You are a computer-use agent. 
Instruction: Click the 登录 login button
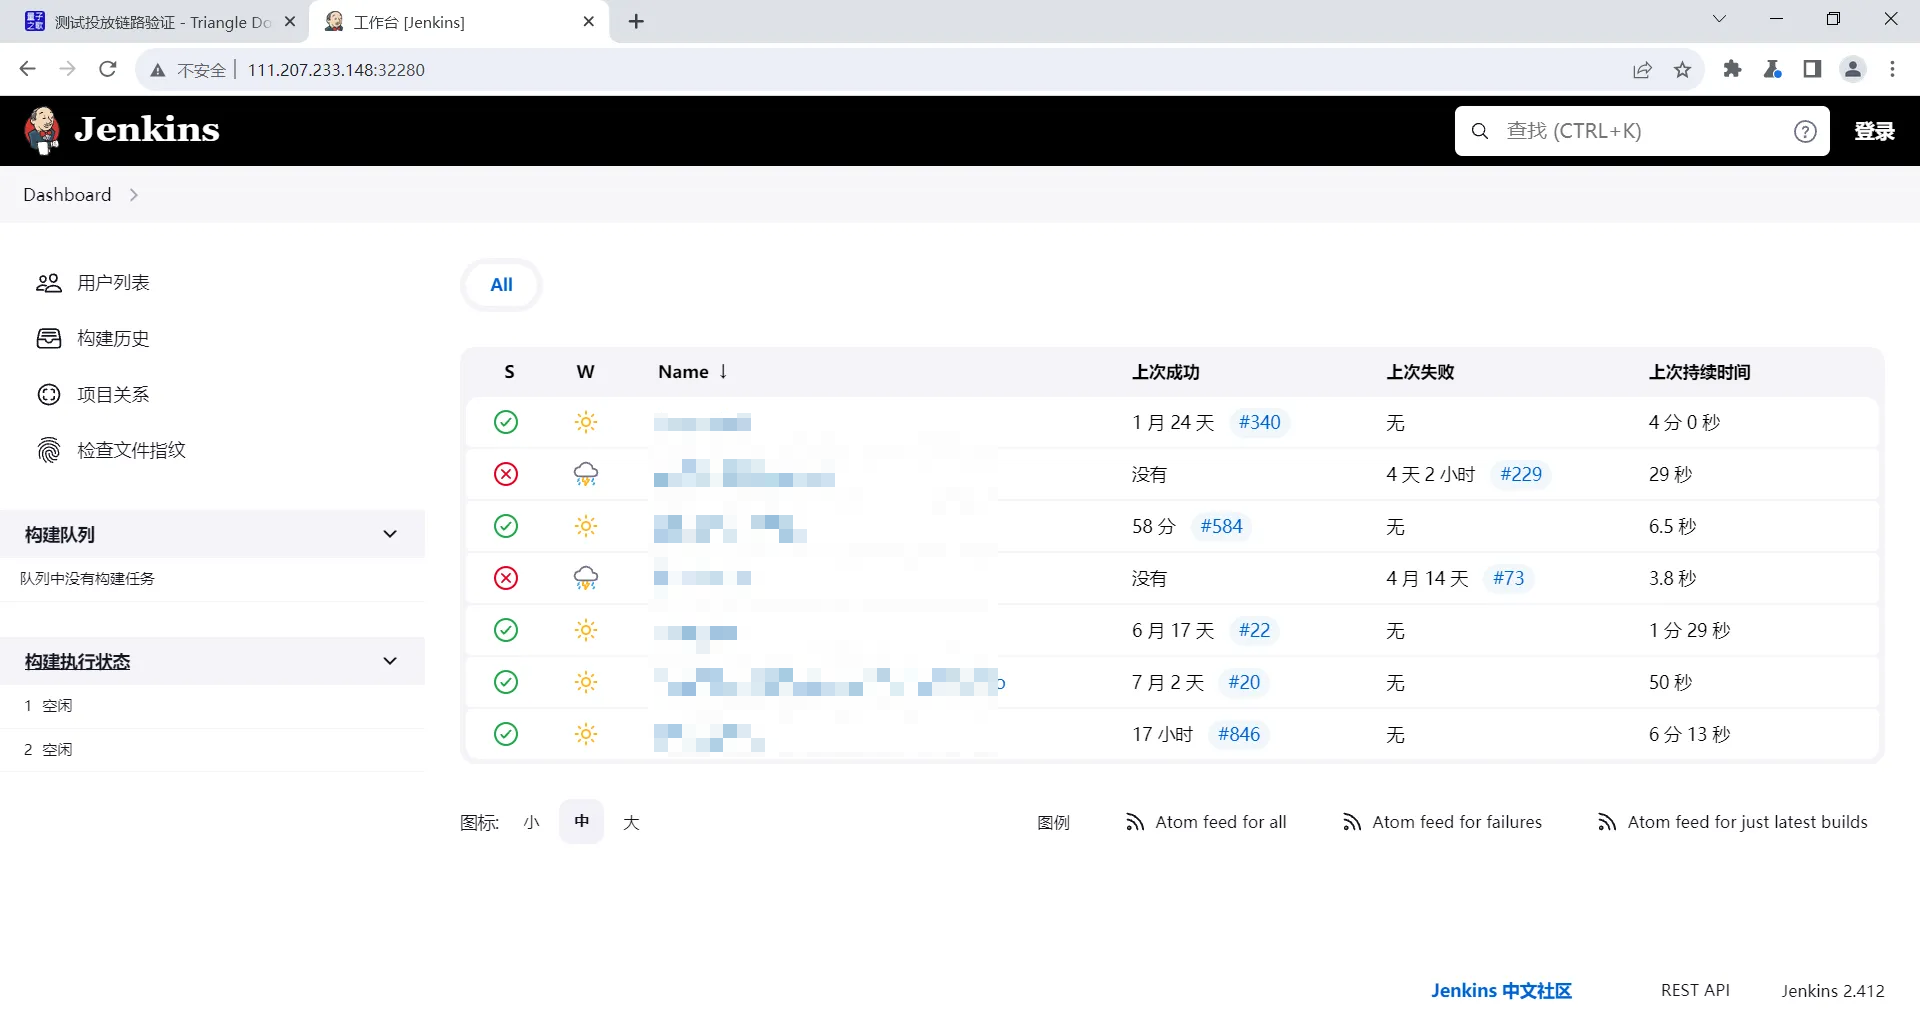[1873, 131]
